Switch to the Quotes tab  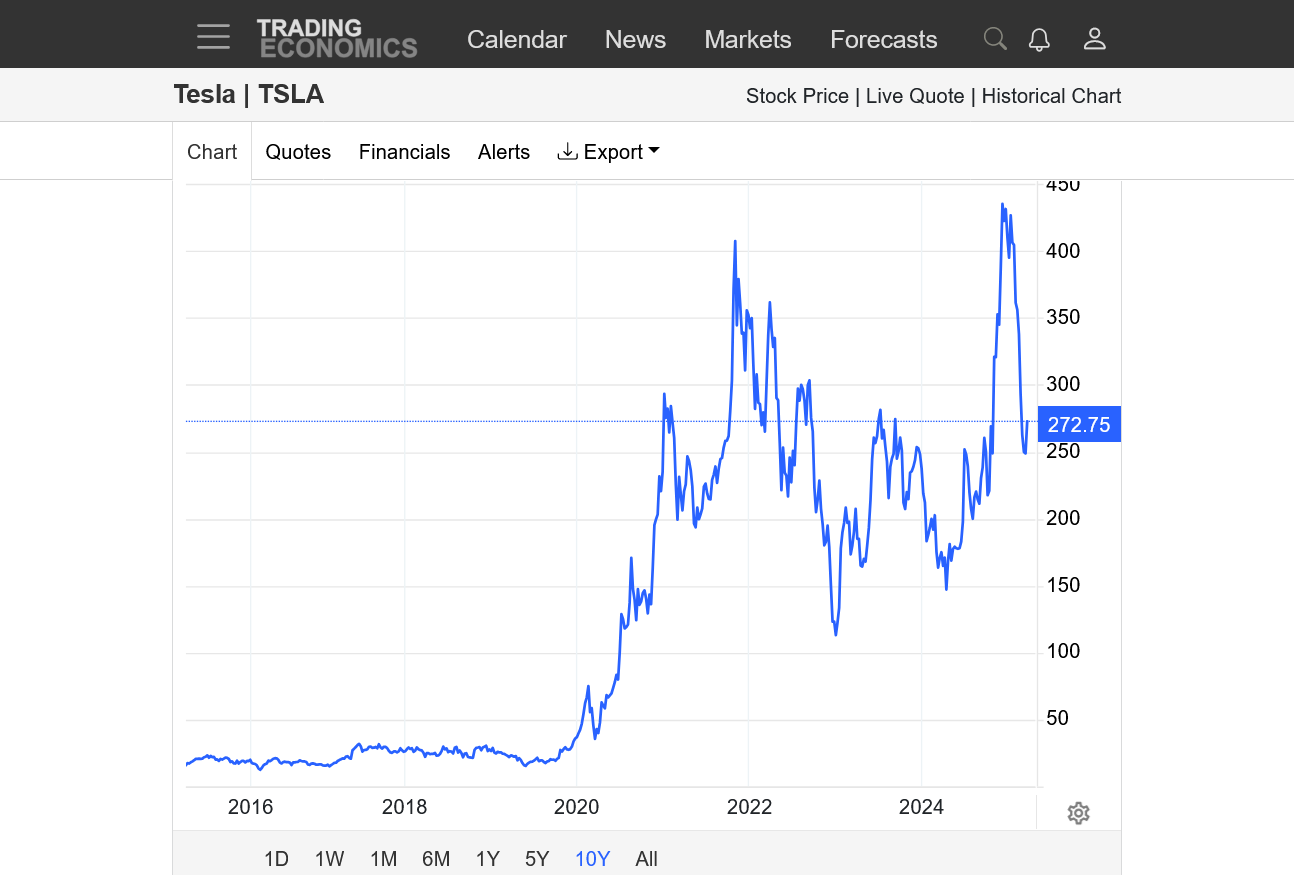298,152
